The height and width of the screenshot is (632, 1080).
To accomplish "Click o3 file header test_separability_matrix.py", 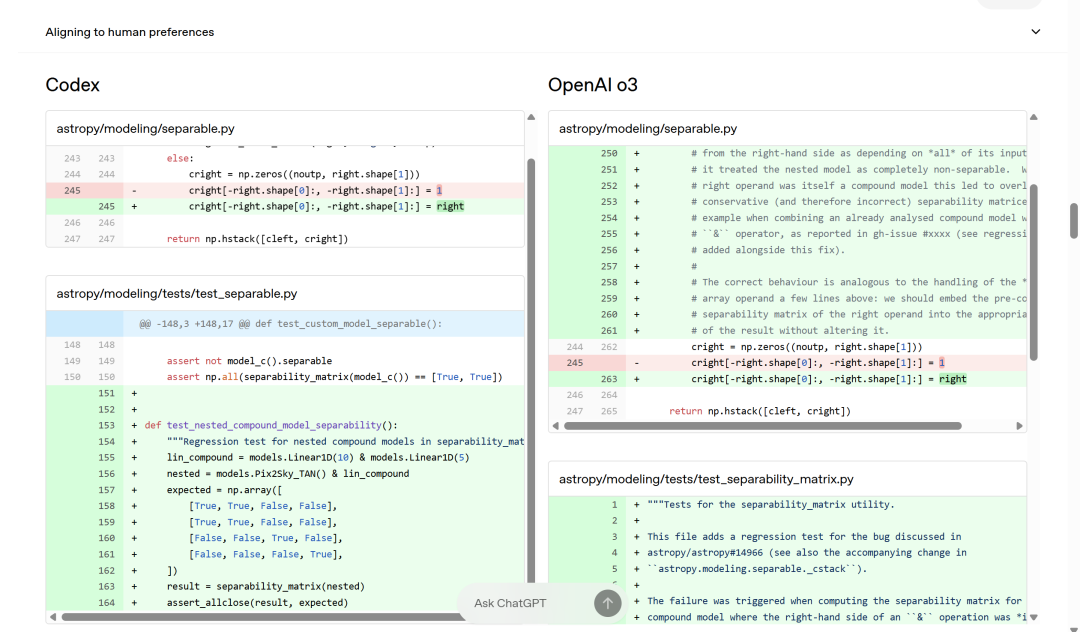I will point(706,479).
